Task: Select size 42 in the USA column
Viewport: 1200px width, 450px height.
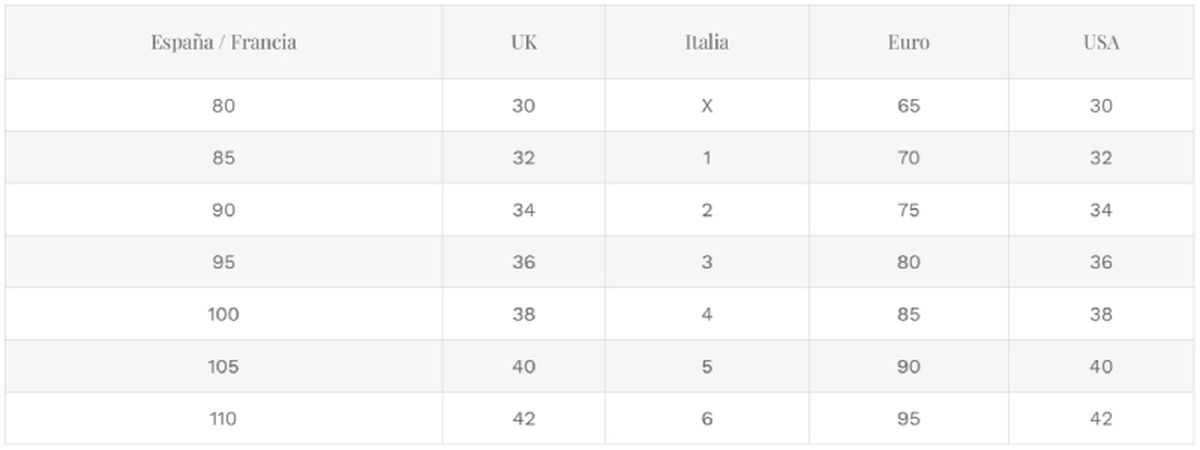Action: point(1100,419)
